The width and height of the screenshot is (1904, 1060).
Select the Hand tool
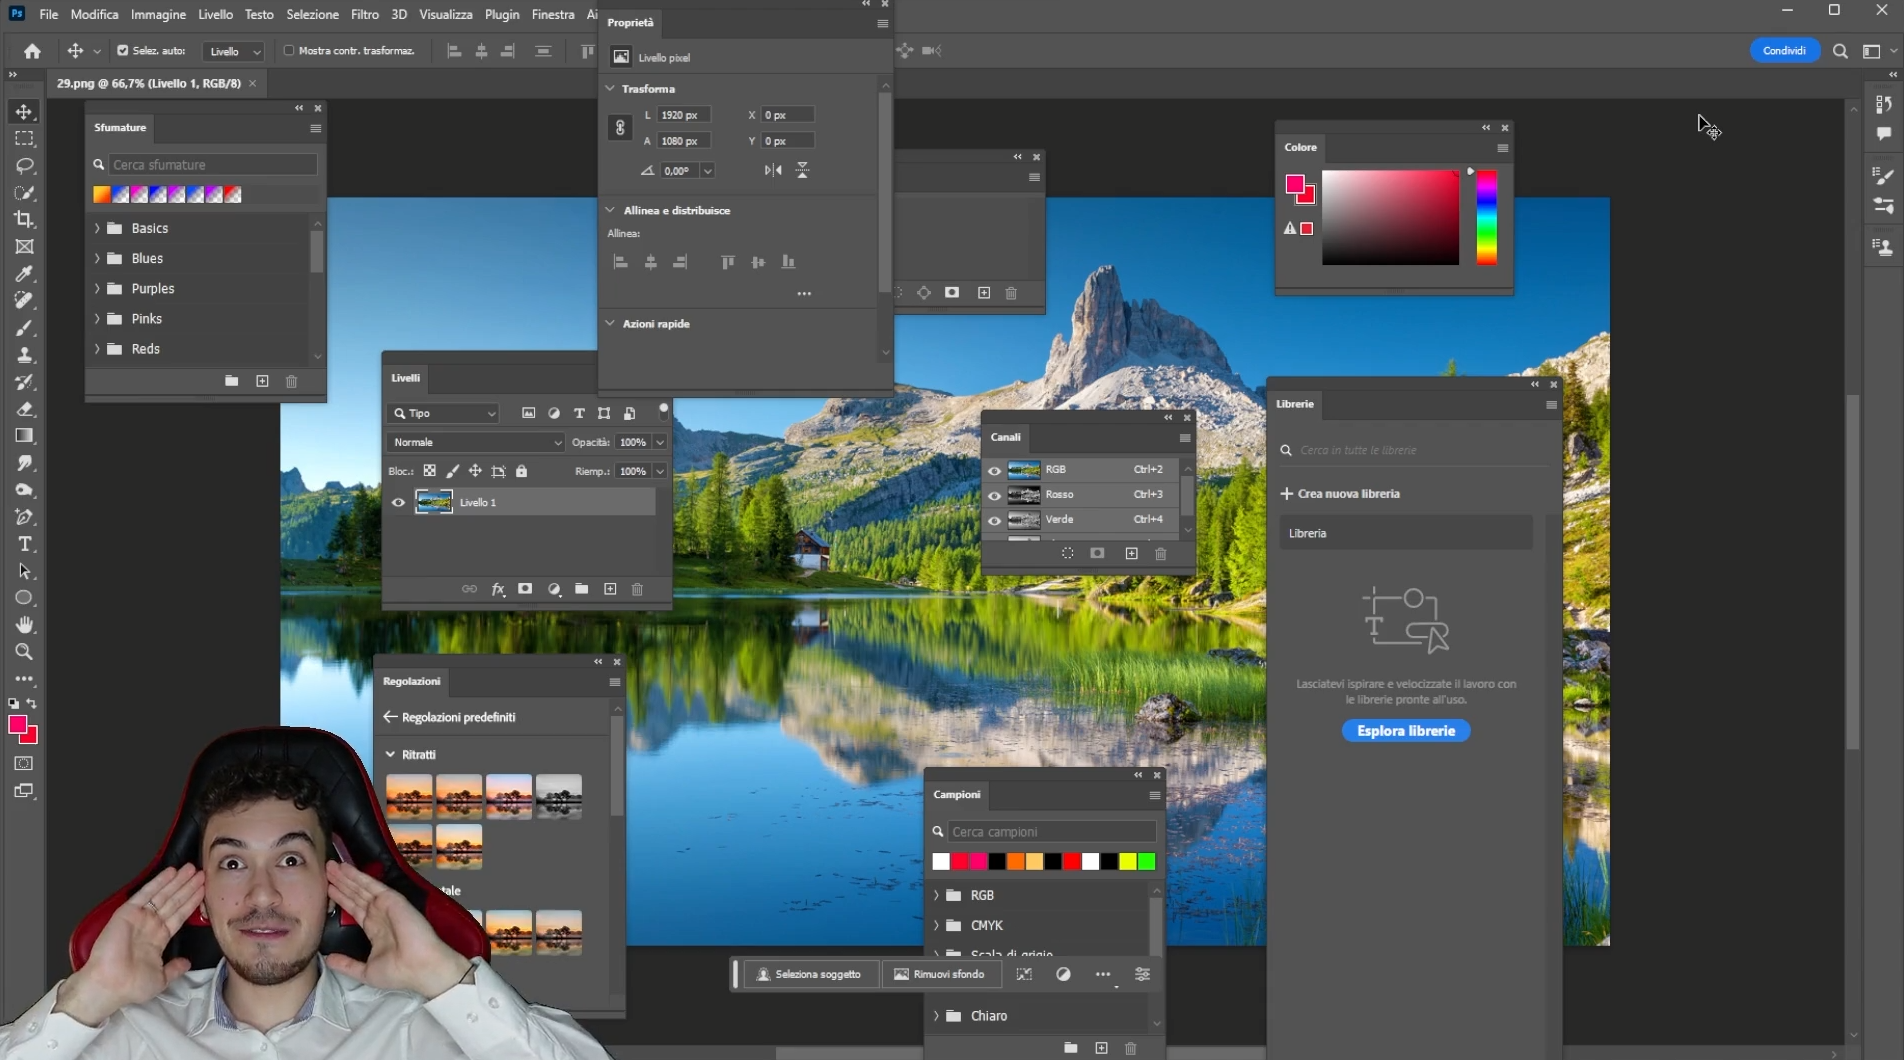[24, 625]
